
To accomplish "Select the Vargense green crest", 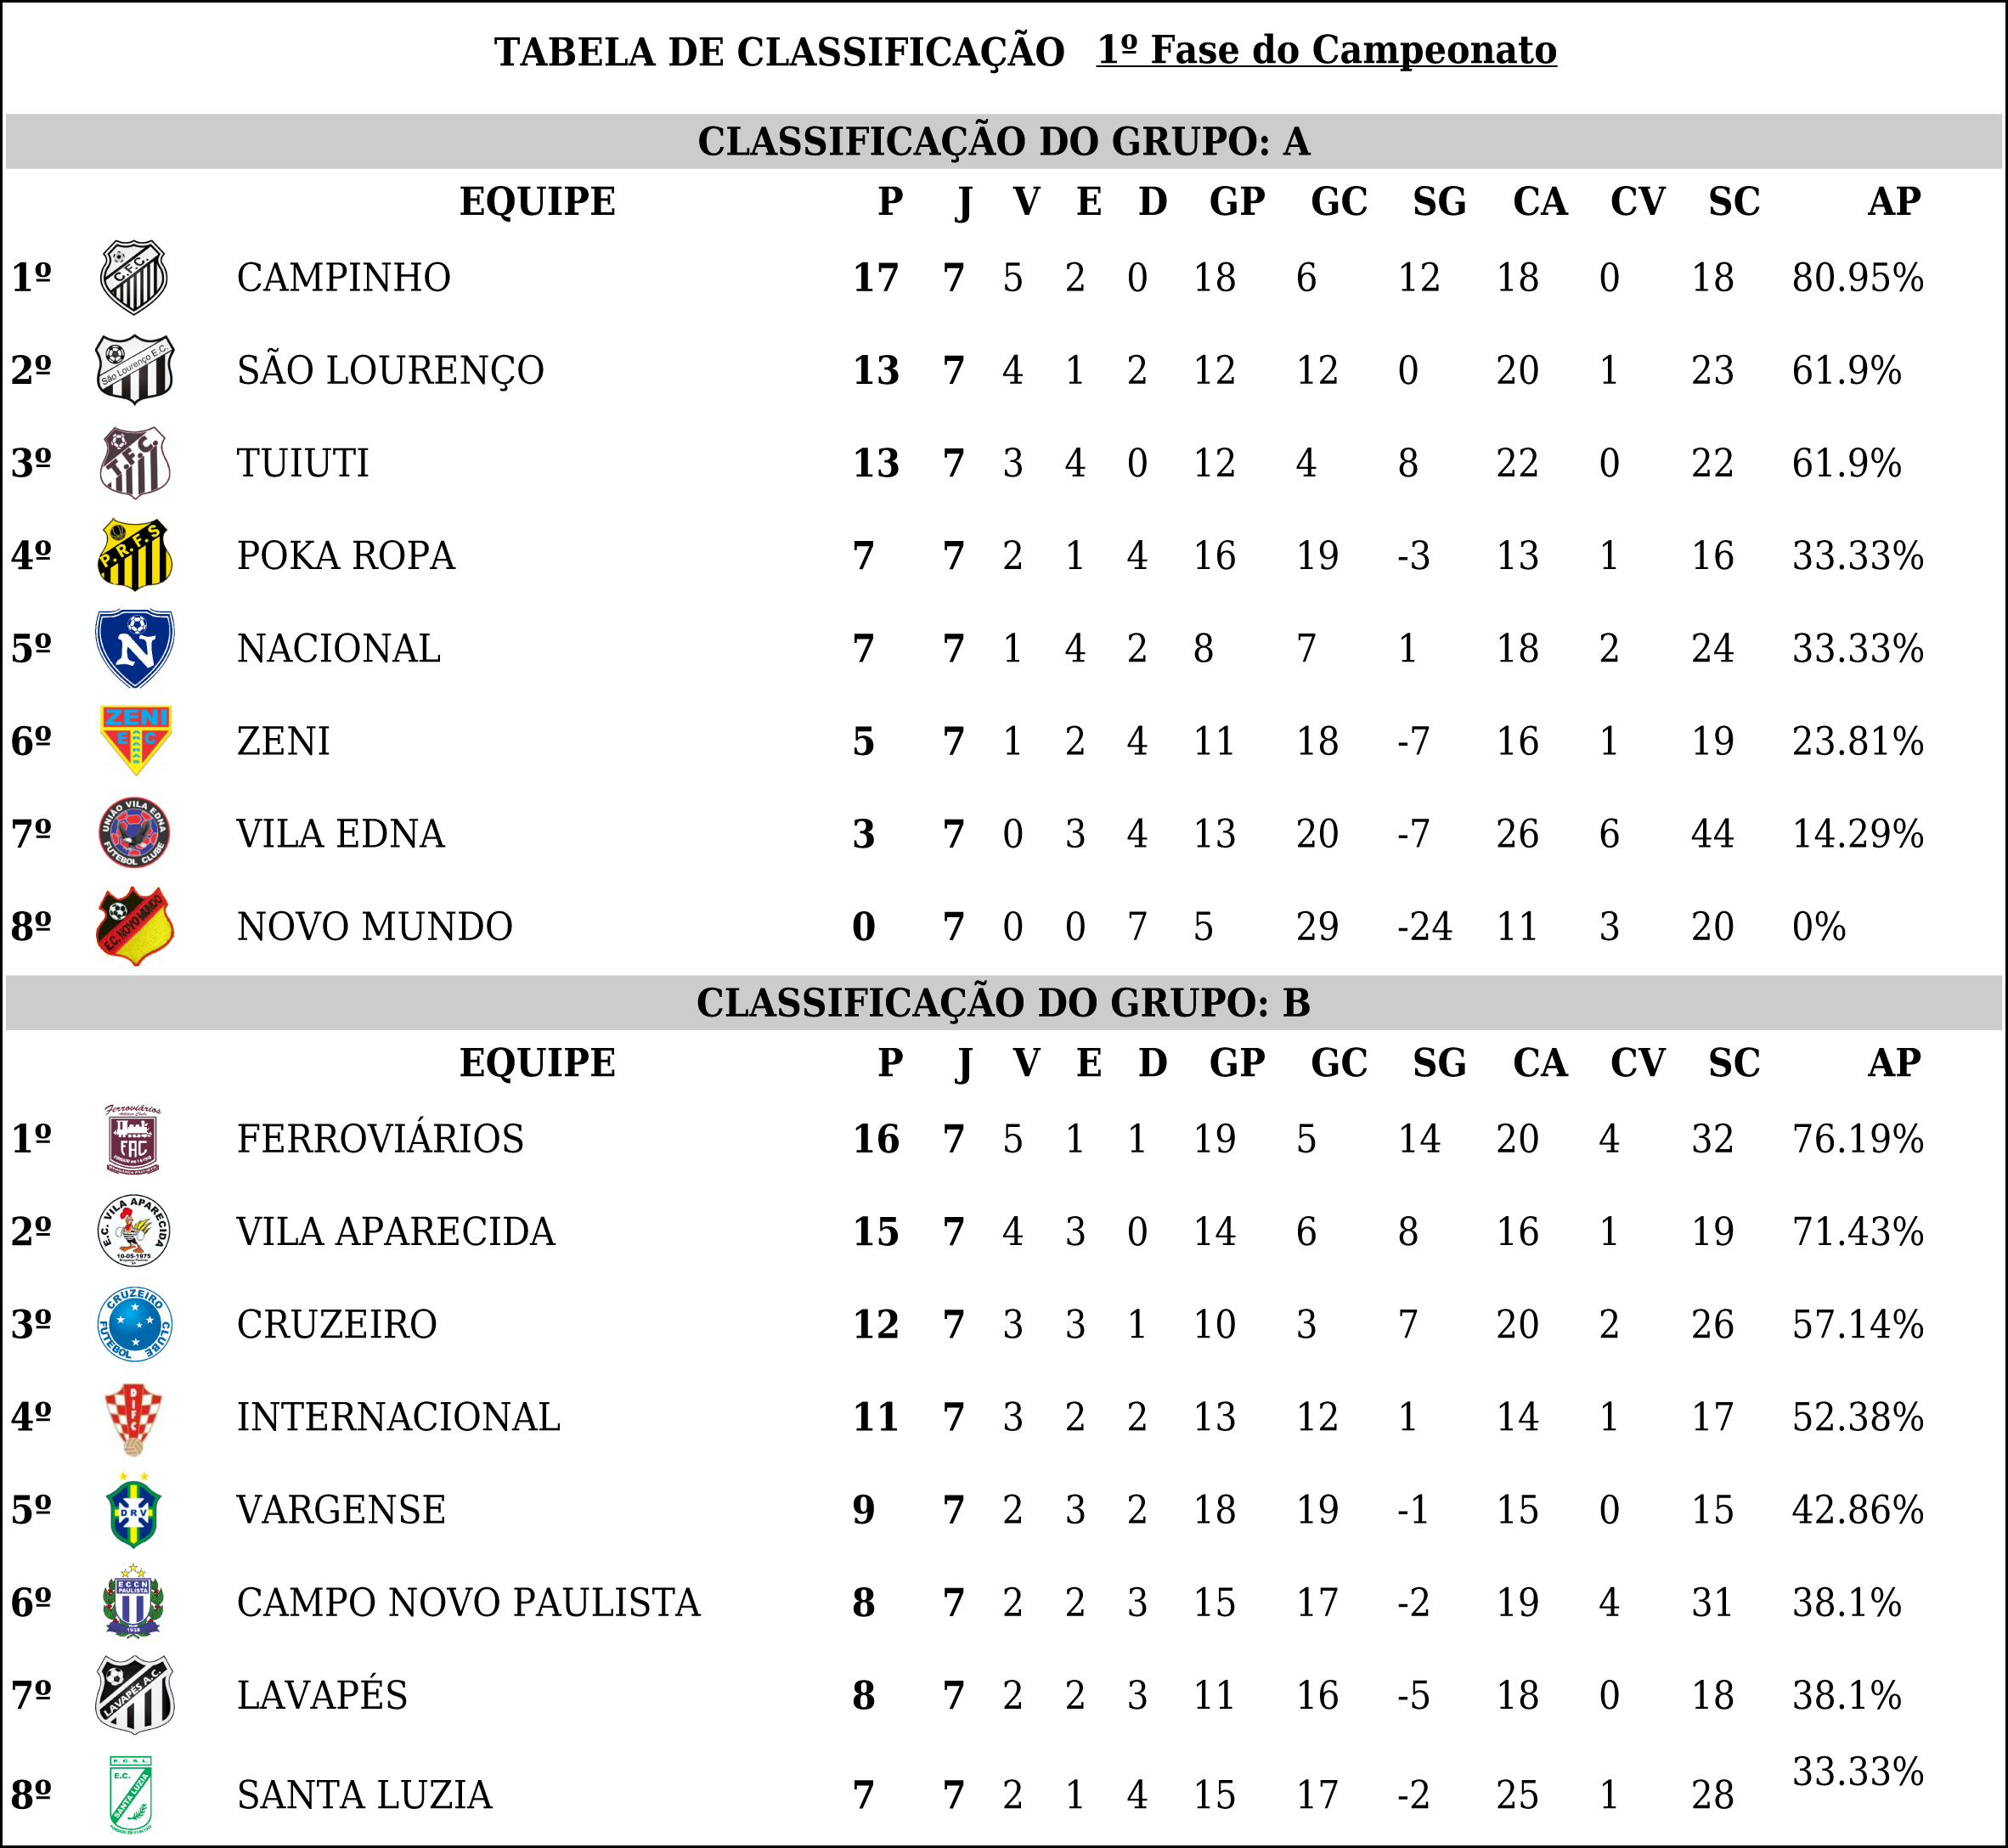I will click(x=134, y=1510).
